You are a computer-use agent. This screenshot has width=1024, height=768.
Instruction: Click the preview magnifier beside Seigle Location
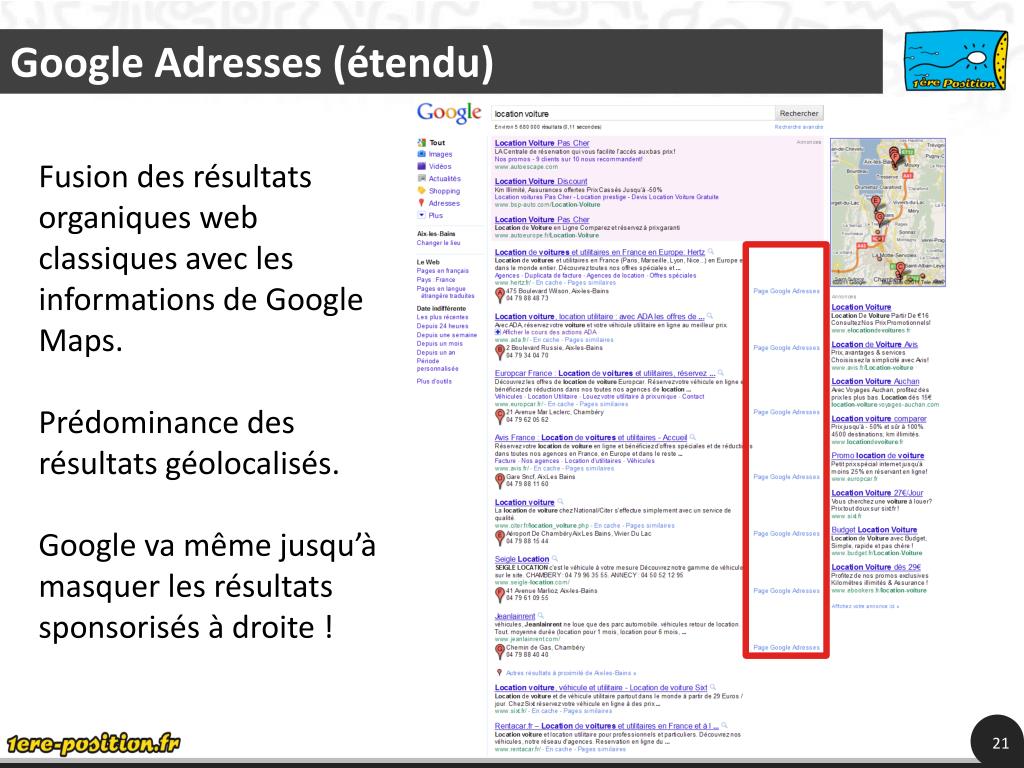(554, 559)
